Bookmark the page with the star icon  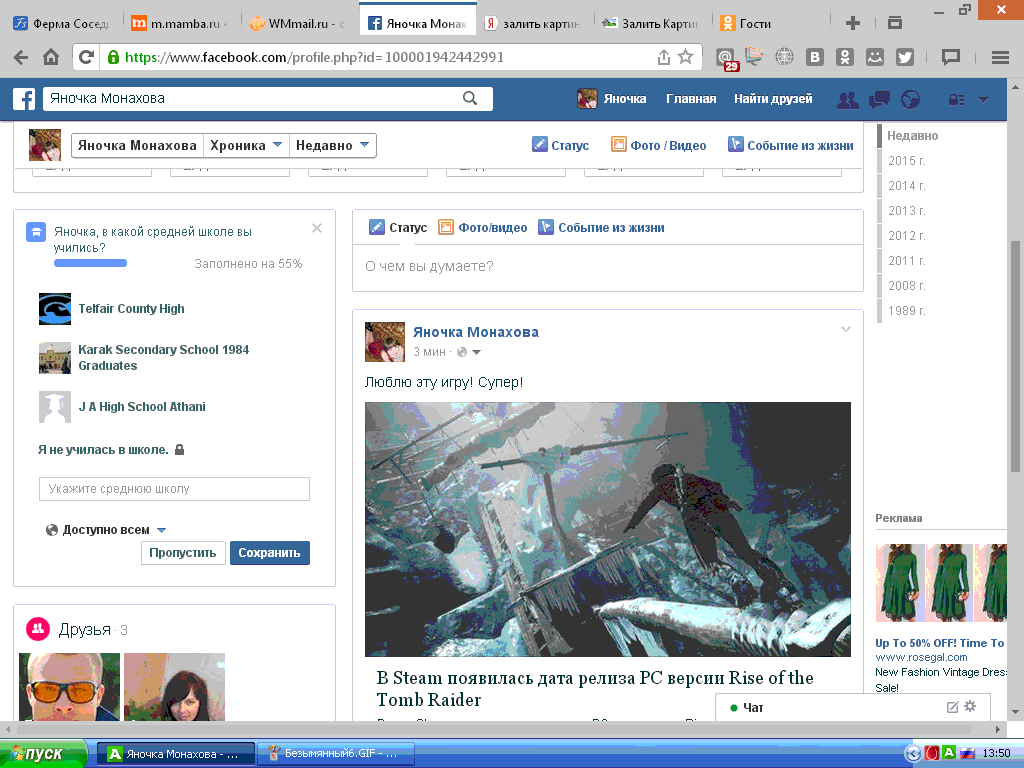point(685,57)
